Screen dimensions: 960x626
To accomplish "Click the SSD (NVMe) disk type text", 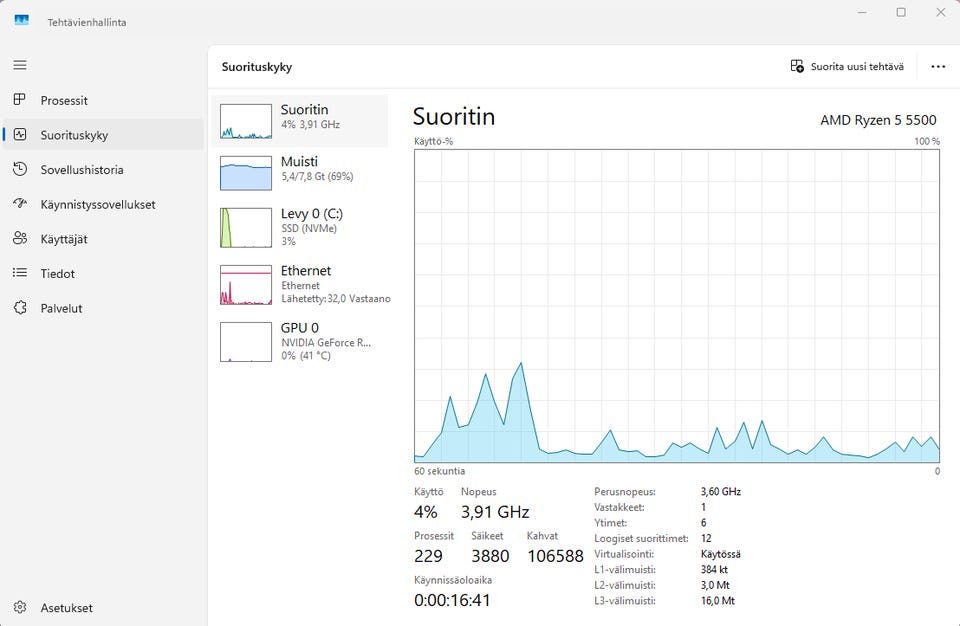I will click(309, 228).
